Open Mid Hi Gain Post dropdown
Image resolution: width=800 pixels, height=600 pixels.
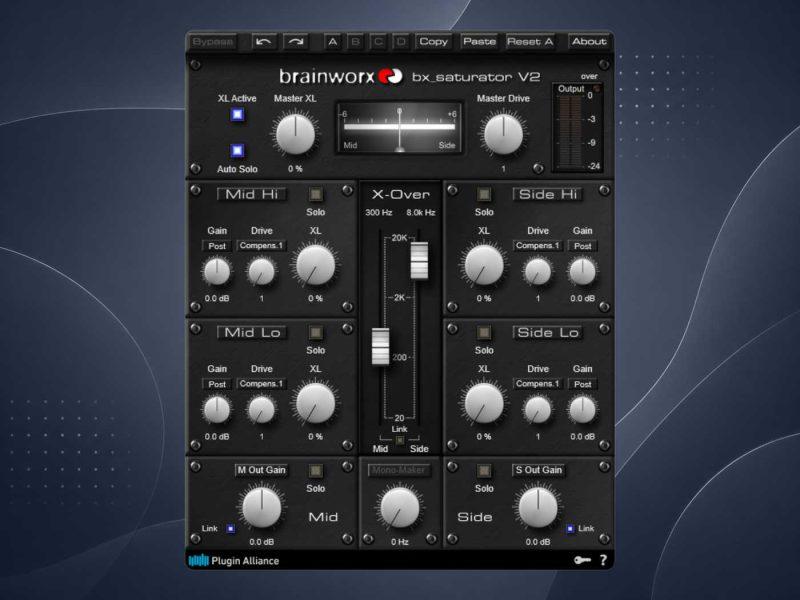(217, 246)
